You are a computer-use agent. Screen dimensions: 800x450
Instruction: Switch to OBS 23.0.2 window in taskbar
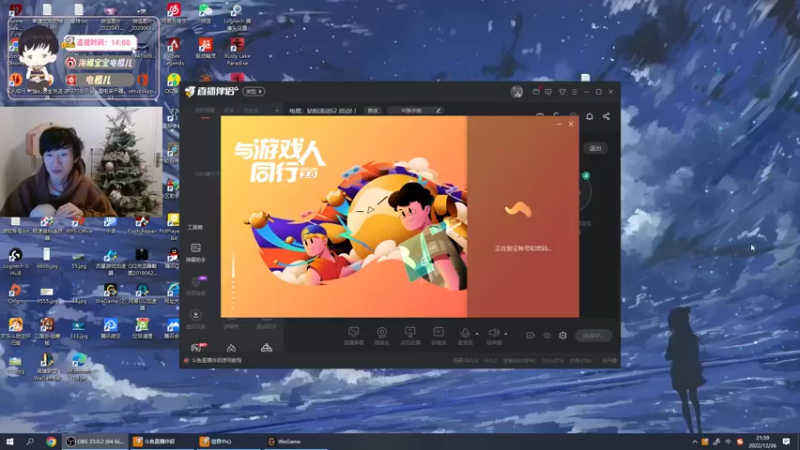95,442
